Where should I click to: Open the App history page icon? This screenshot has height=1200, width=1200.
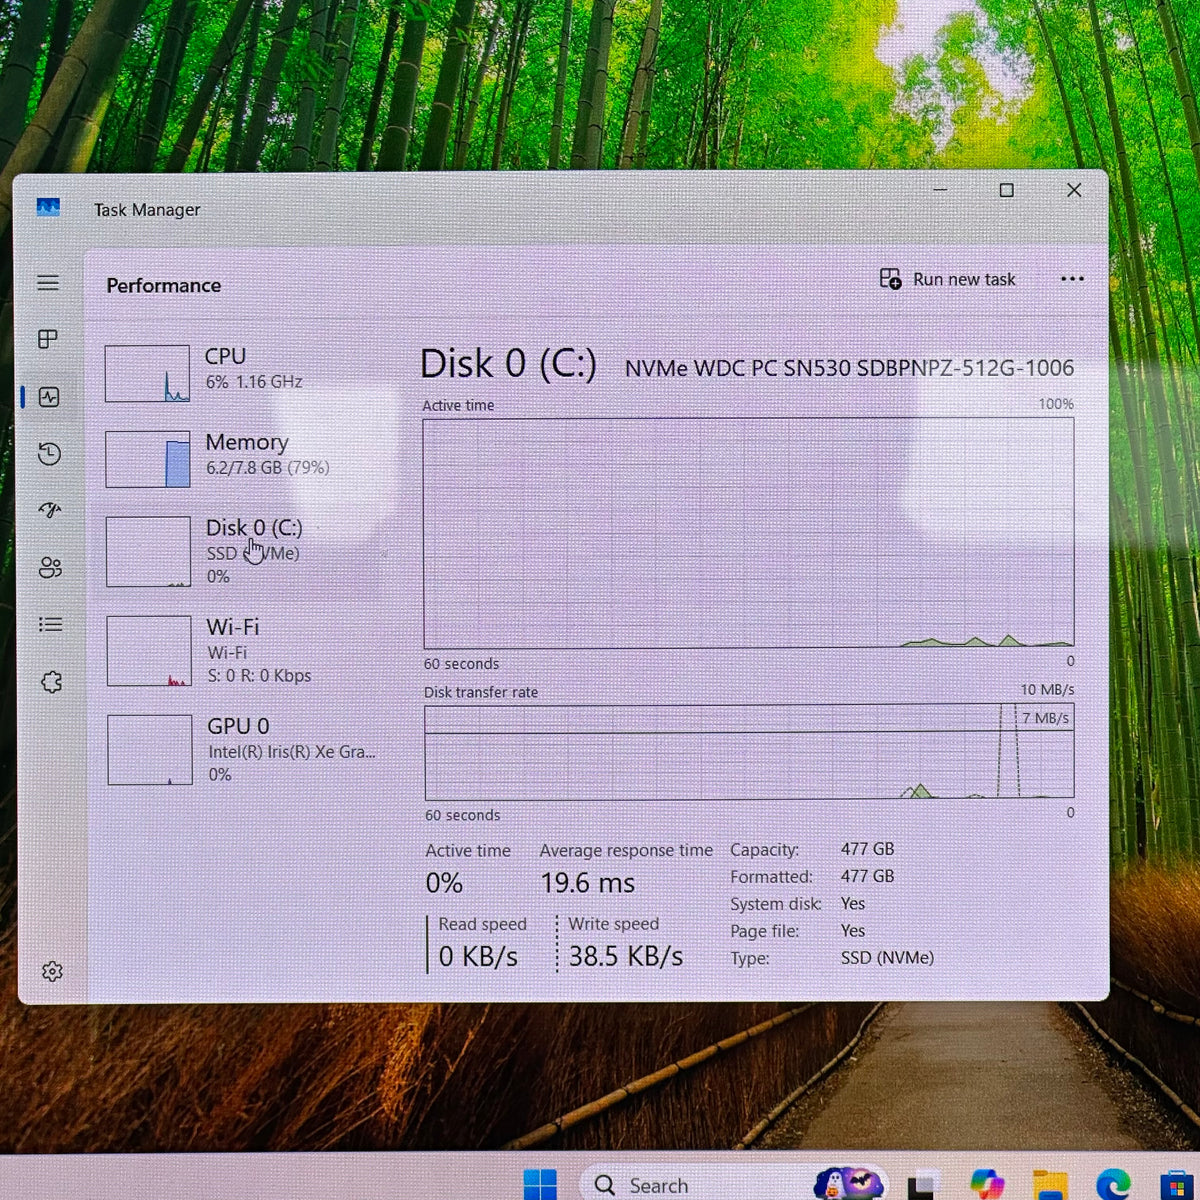(49, 454)
